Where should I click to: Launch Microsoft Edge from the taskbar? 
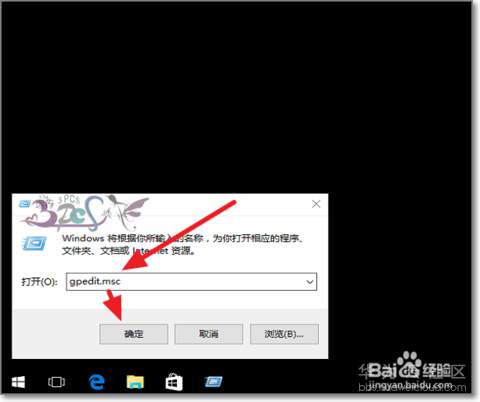click(x=97, y=382)
